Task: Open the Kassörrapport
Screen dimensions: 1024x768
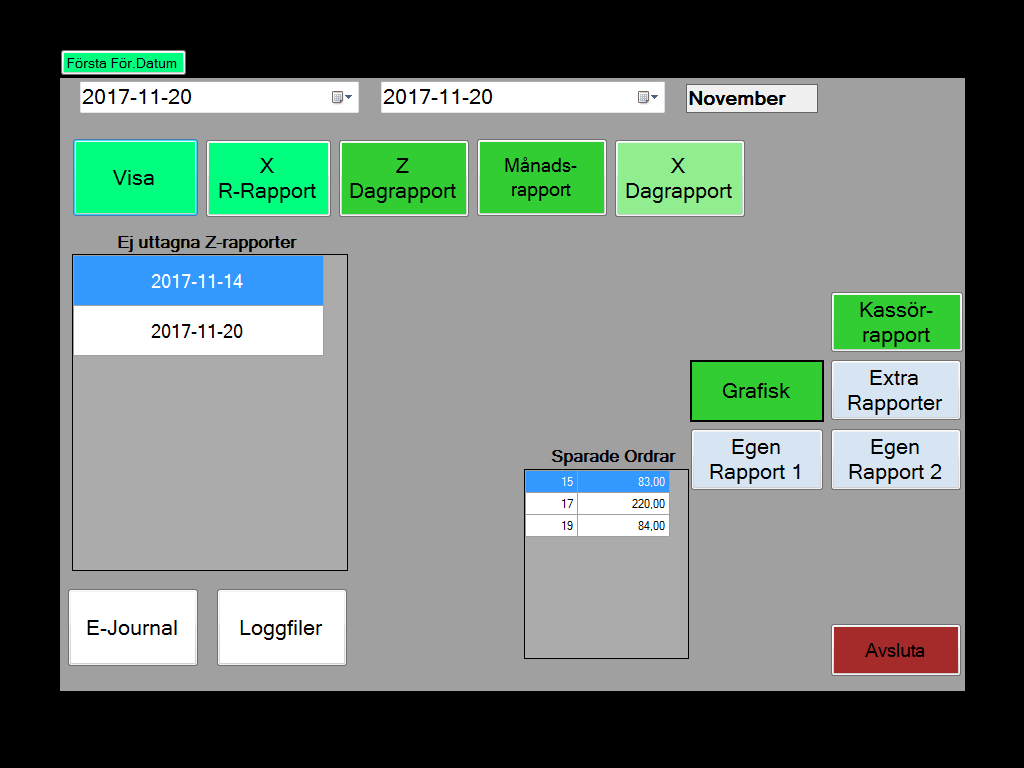Action: pos(896,322)
